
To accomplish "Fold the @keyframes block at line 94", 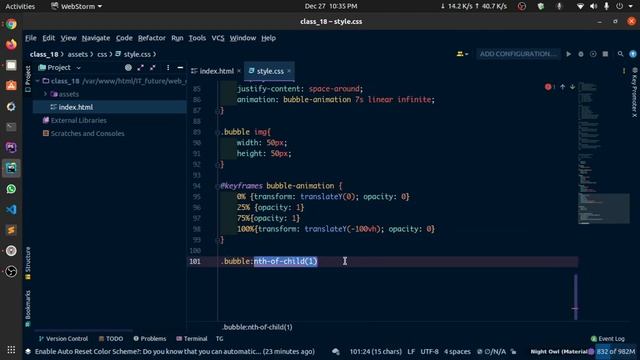I will click(x=217, y=186).
